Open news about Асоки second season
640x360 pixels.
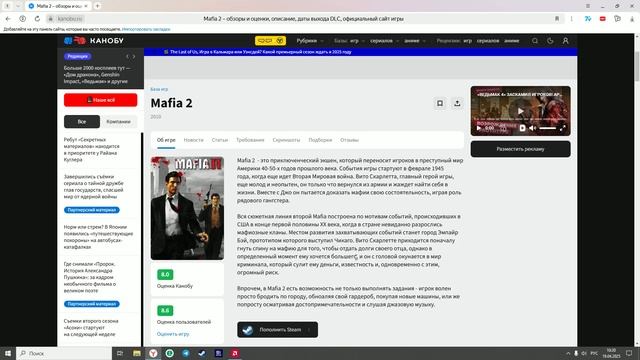[x=91, y=327]
